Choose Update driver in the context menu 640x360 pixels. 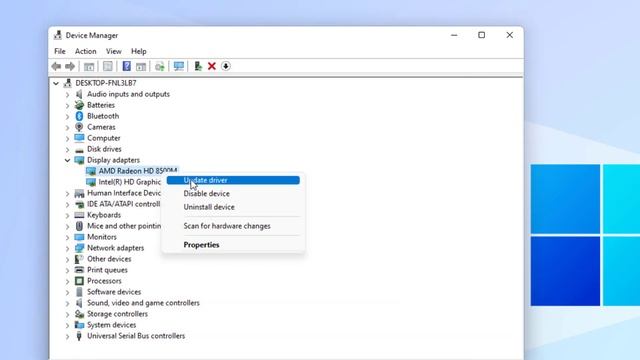pyautogui.click(x=233, y=180)
